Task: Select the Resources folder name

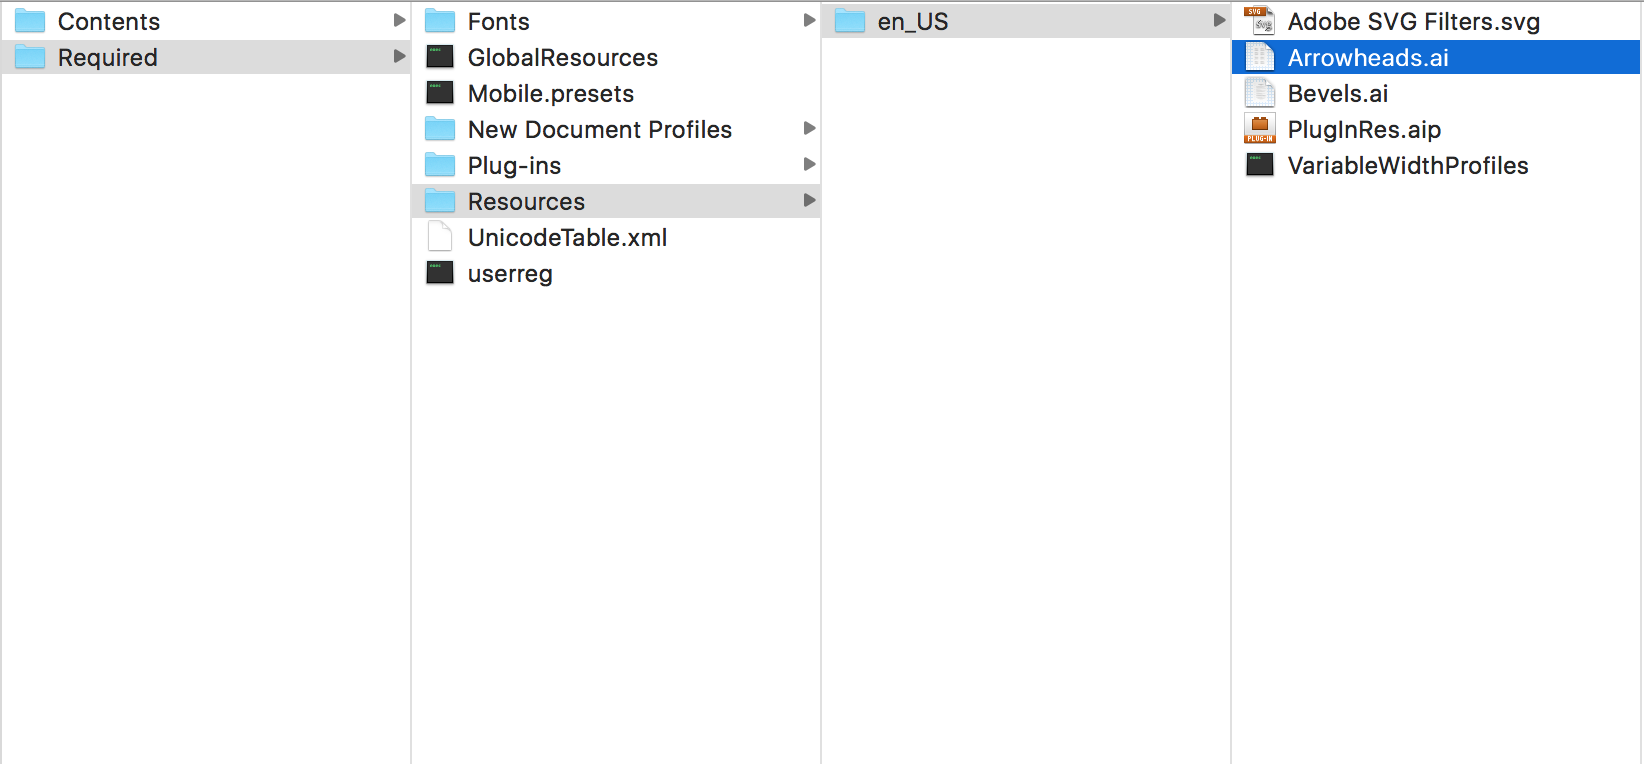Action: 527,202
